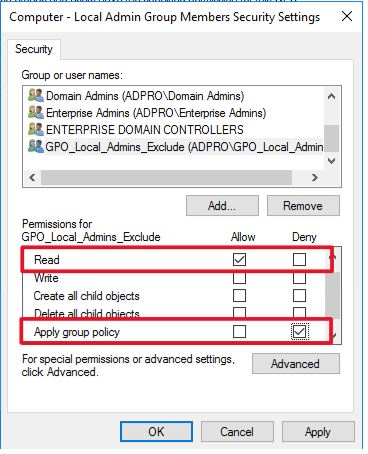
Task: Open Advanced permissions settings
Action: pos(296,364)
